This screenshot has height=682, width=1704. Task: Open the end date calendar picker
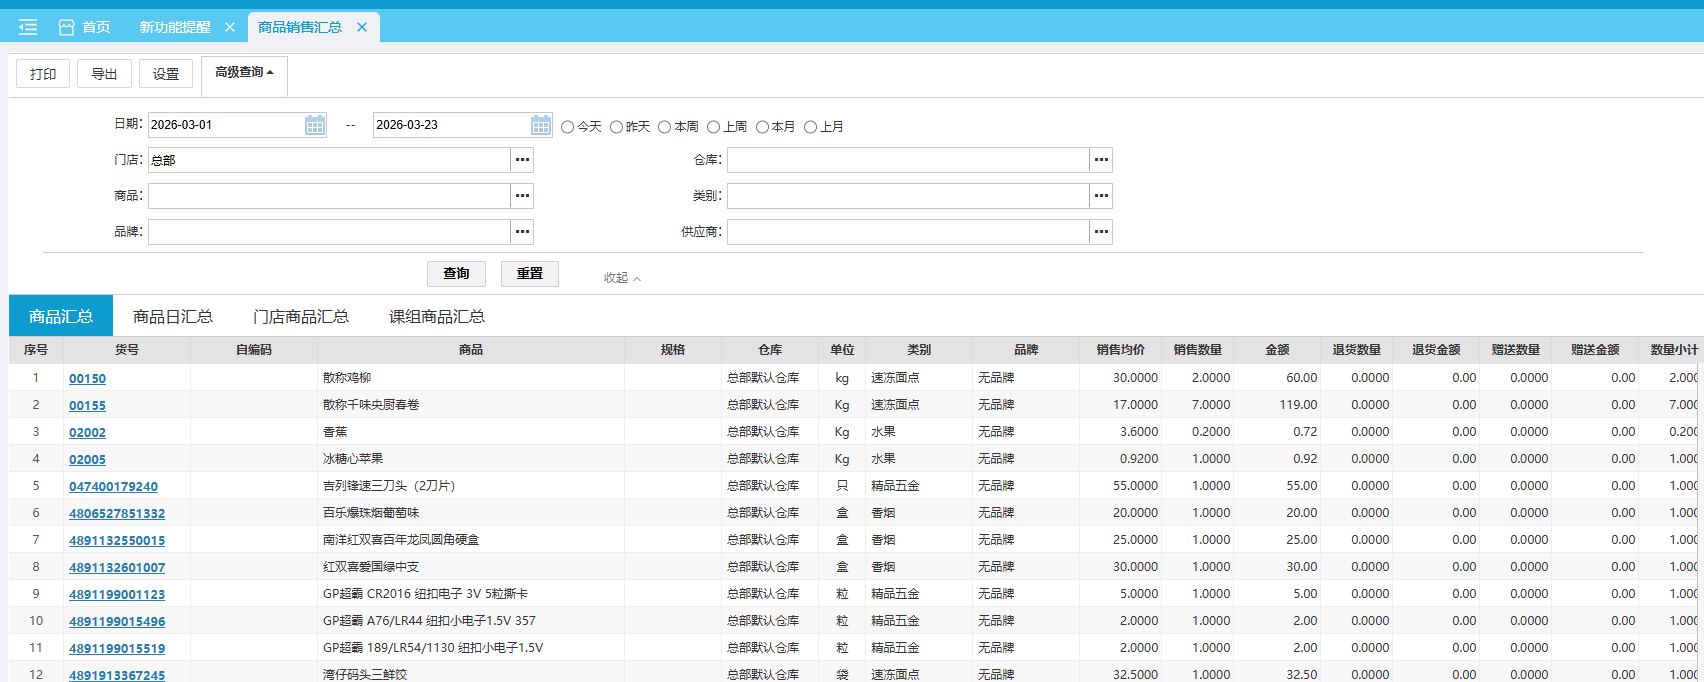click(x=541, y=125)
